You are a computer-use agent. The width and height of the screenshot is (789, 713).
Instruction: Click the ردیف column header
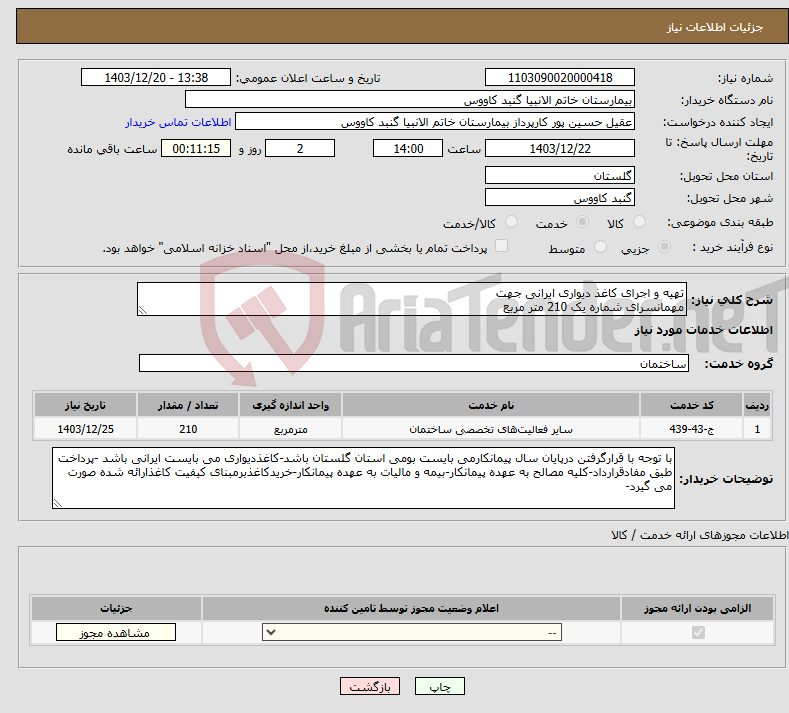click(757, 405)
